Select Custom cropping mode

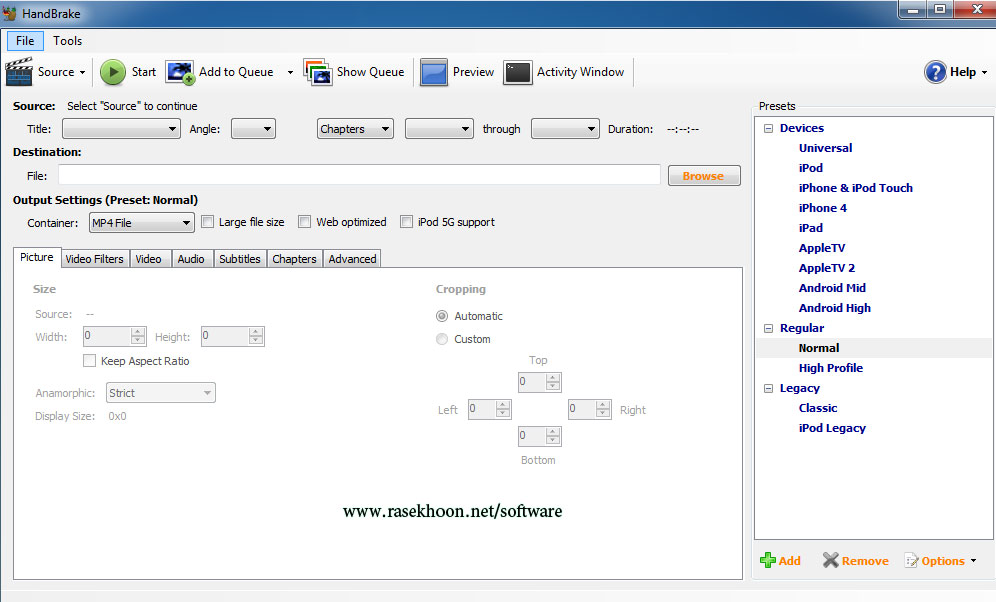pyautogui.click(x=442, y=338)
